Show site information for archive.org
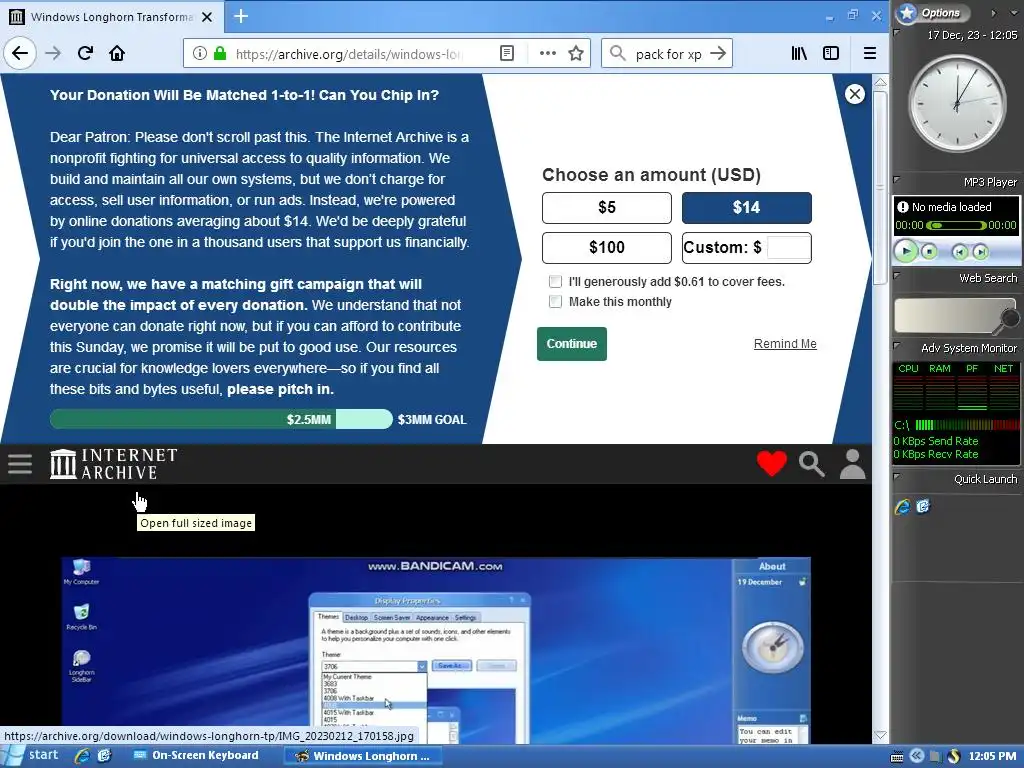 (x=200, y=54)
